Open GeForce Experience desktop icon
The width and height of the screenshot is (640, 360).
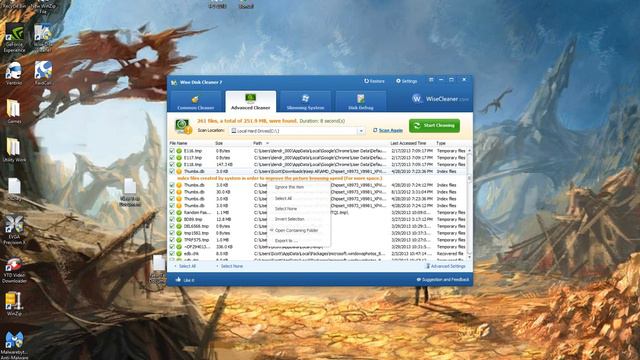pos(14,38)
